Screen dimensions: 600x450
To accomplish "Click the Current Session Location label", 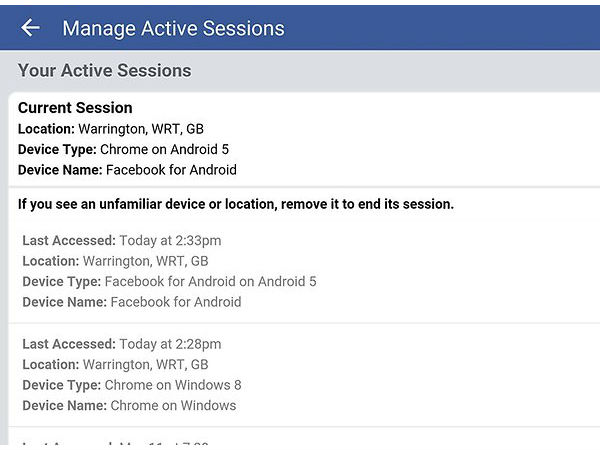I will pyautogui.click(x=46, y=129).
